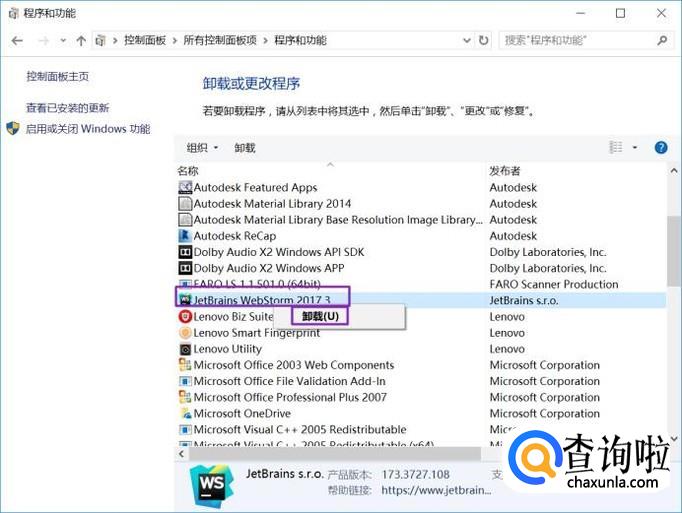Select Dolby Audio X2 Windows API SDK icon
This screenshot has height=513, width=682.
(x=185, y=252)
